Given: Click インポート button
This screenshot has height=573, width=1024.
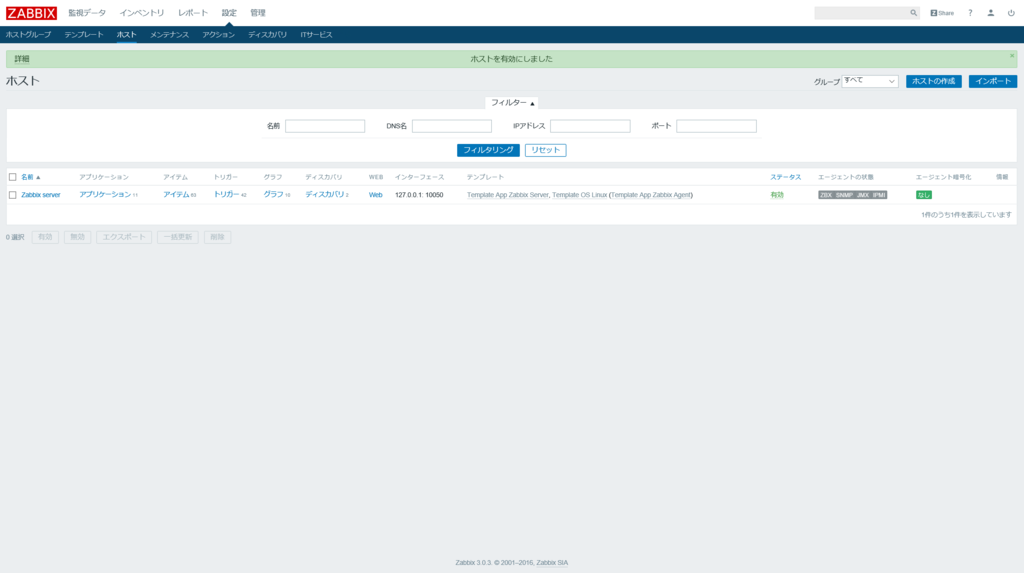Looking at the screenshot, I should [x=993, y=81].
